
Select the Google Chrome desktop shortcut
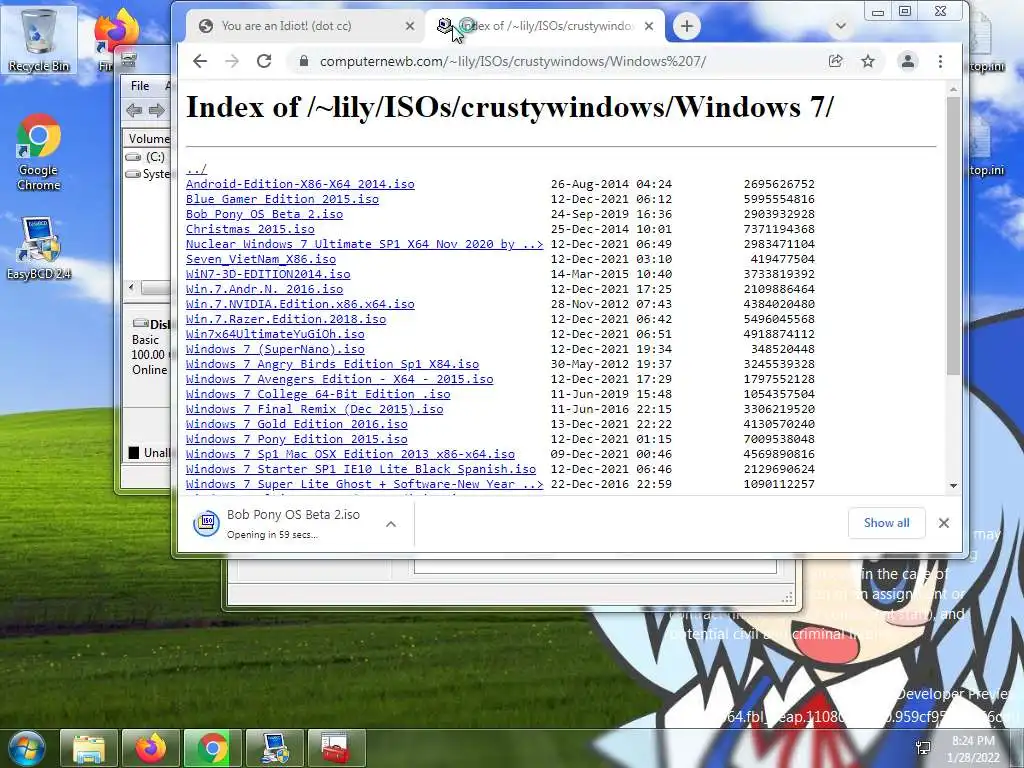(x=39, y=152)
